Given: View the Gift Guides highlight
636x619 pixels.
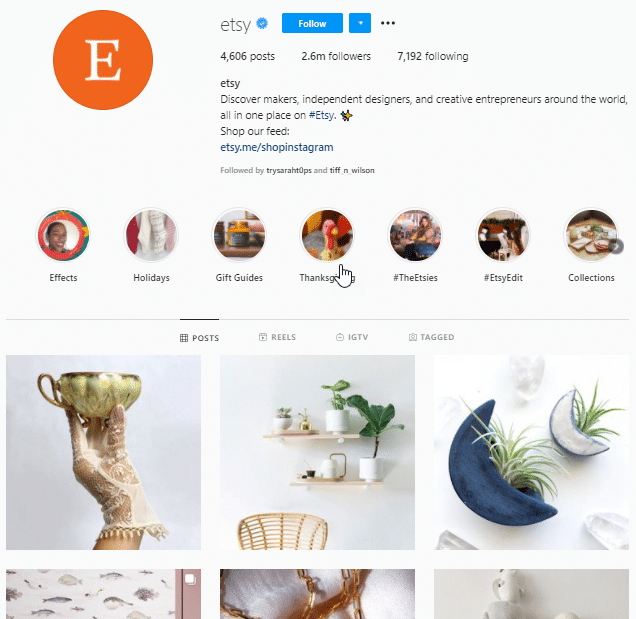Looking at the screenshot, I should [239, 235].
